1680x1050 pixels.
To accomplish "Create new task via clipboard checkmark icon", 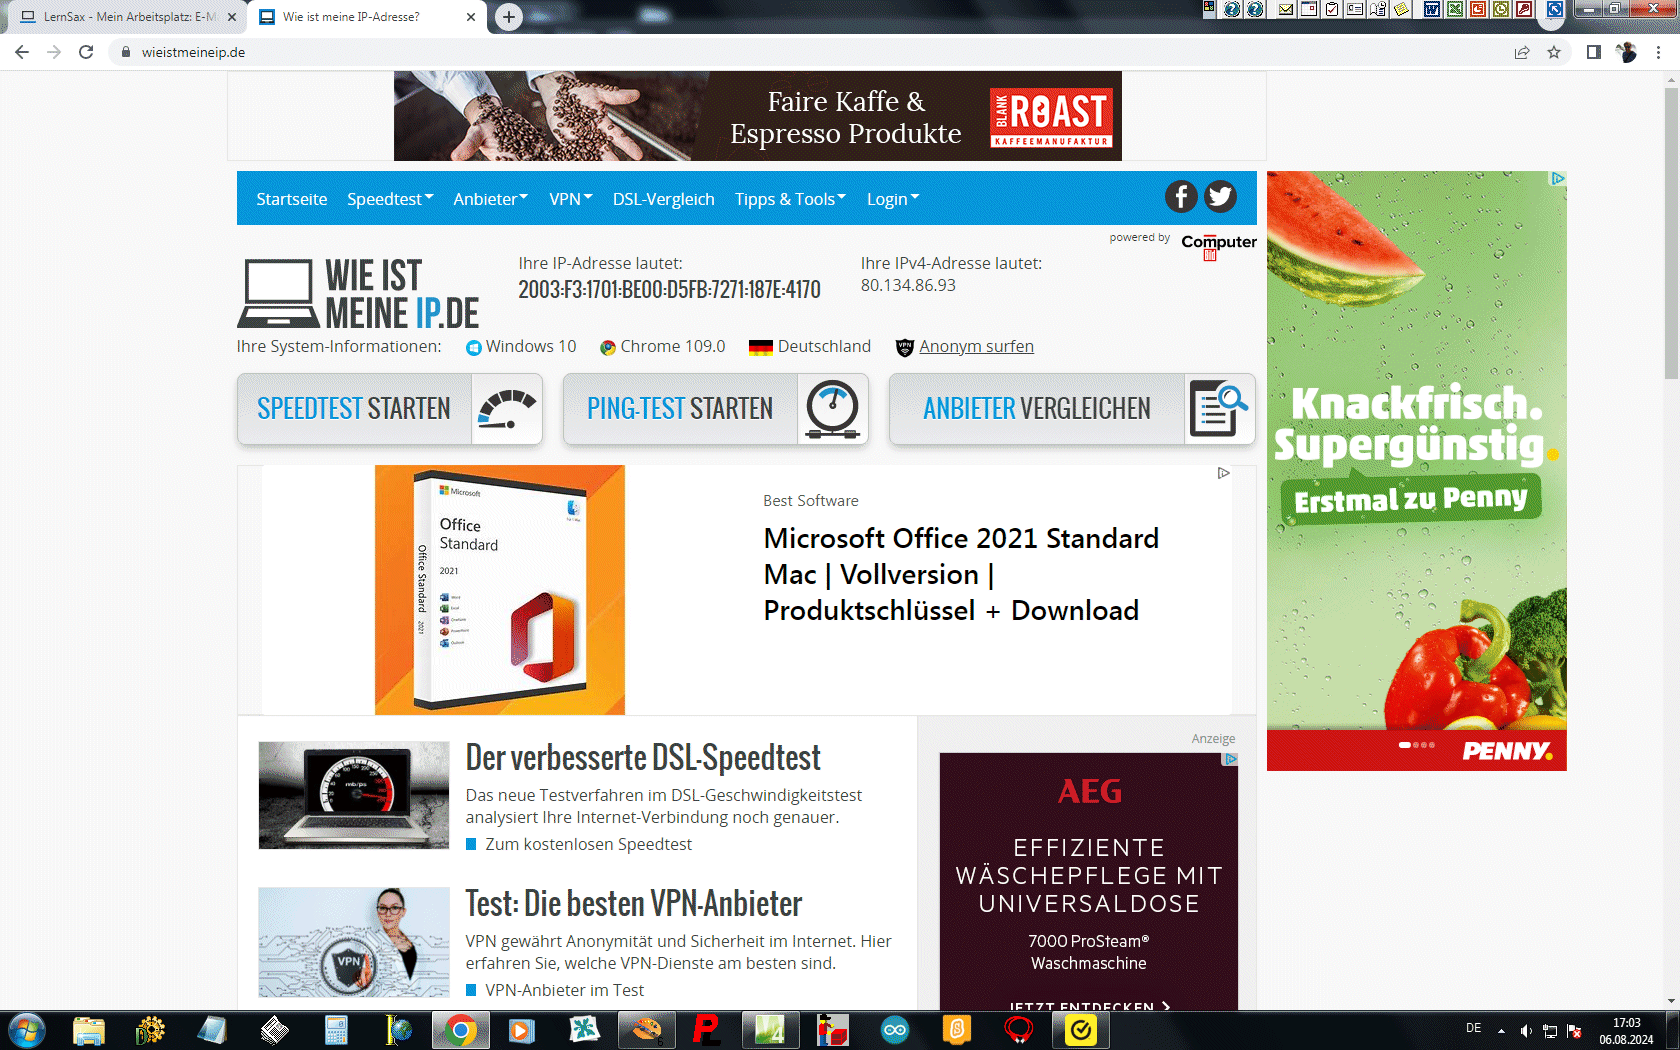I will [1332, 9].
